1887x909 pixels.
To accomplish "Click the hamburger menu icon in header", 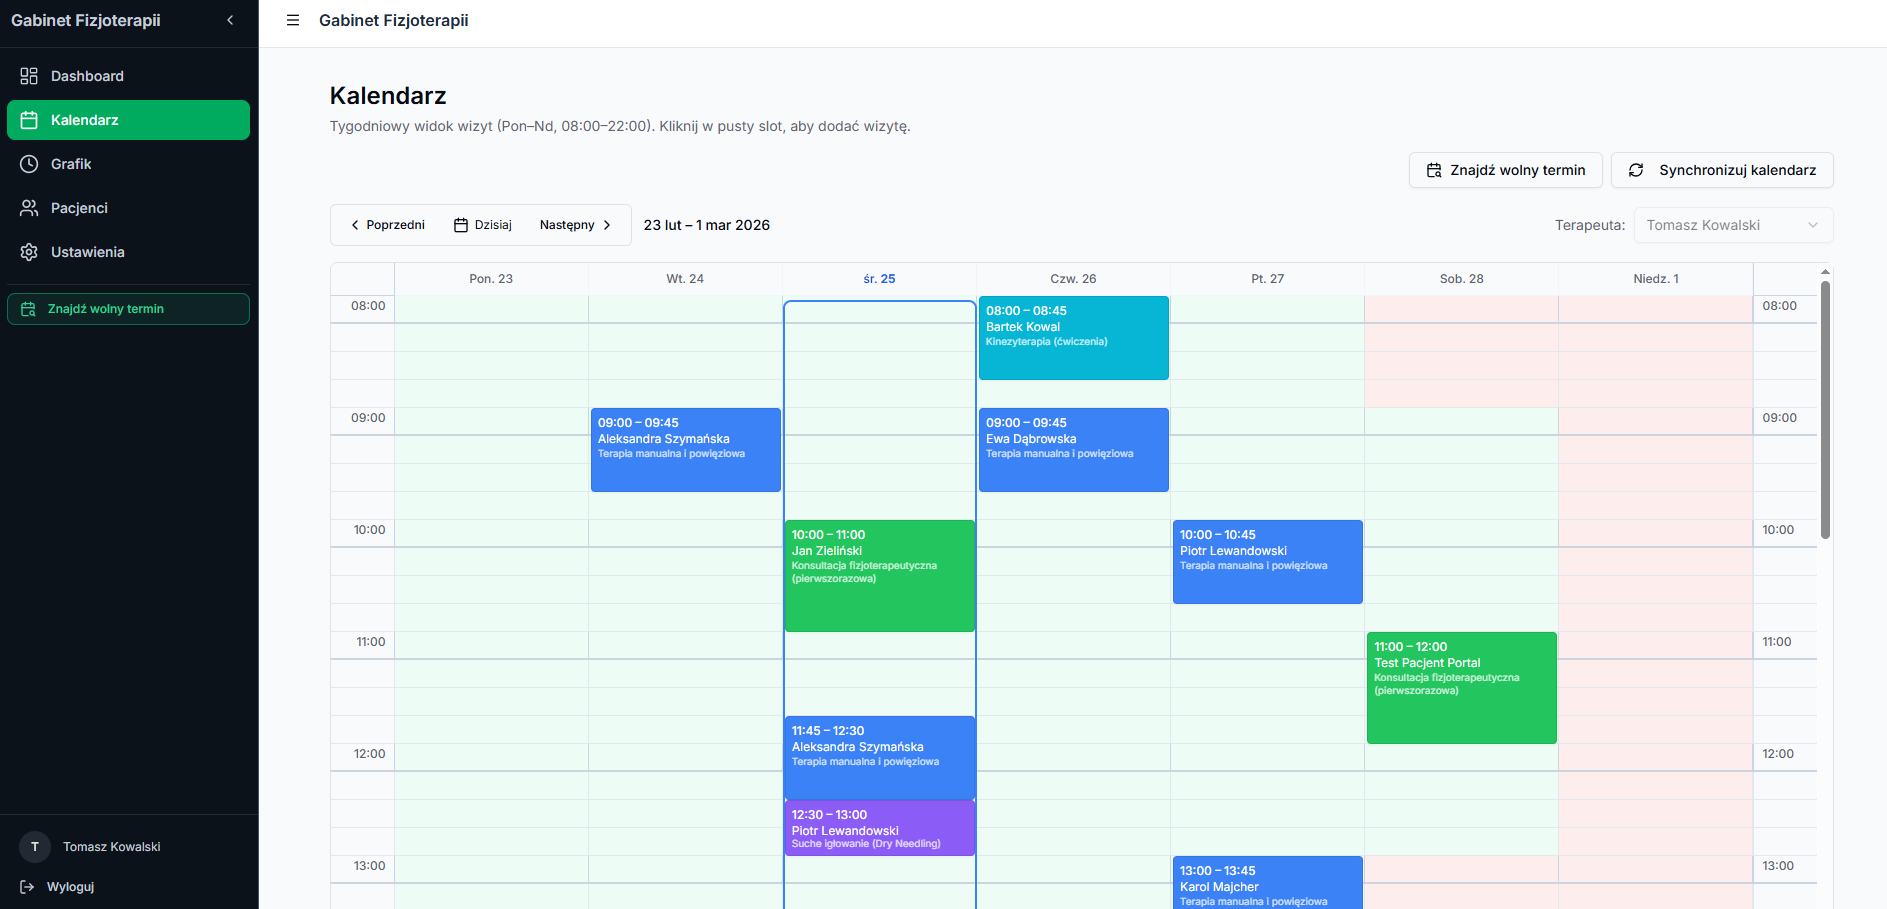I will click(x=293, y=20).
